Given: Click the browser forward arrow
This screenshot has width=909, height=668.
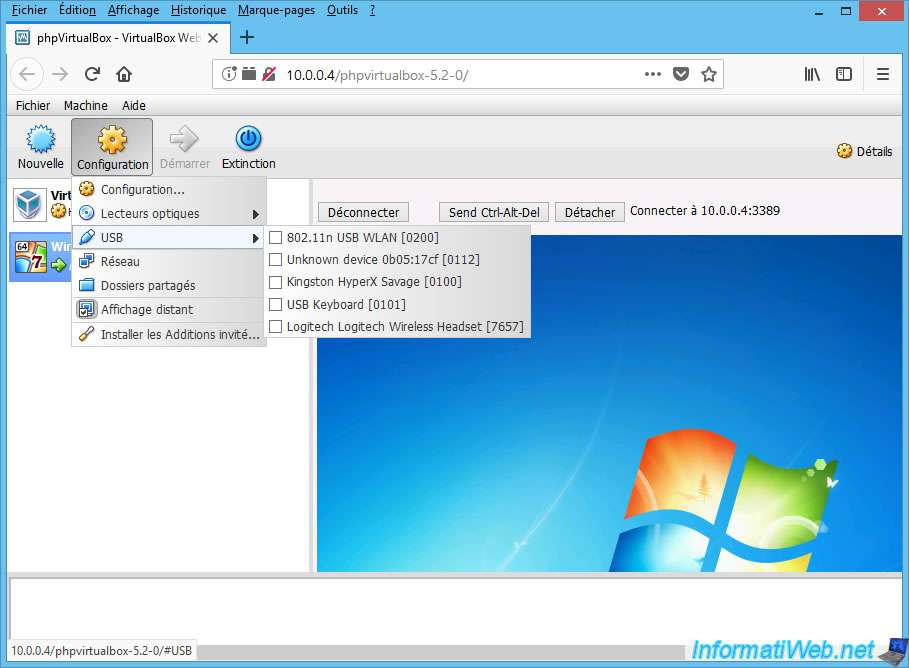Looking at the screenshot, I should [60, 74].
